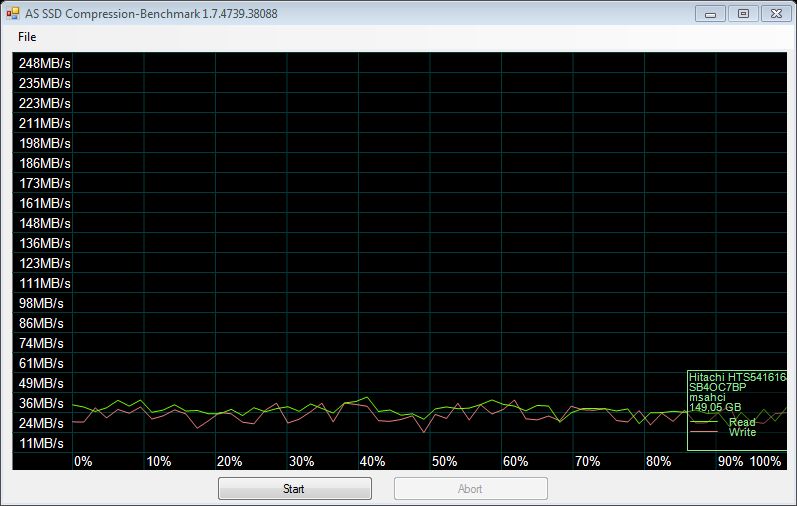Click the Hitachi HTS541616 drive name
Image resolution: width=797 pixels, height=506 pixels.
point(738,377)
